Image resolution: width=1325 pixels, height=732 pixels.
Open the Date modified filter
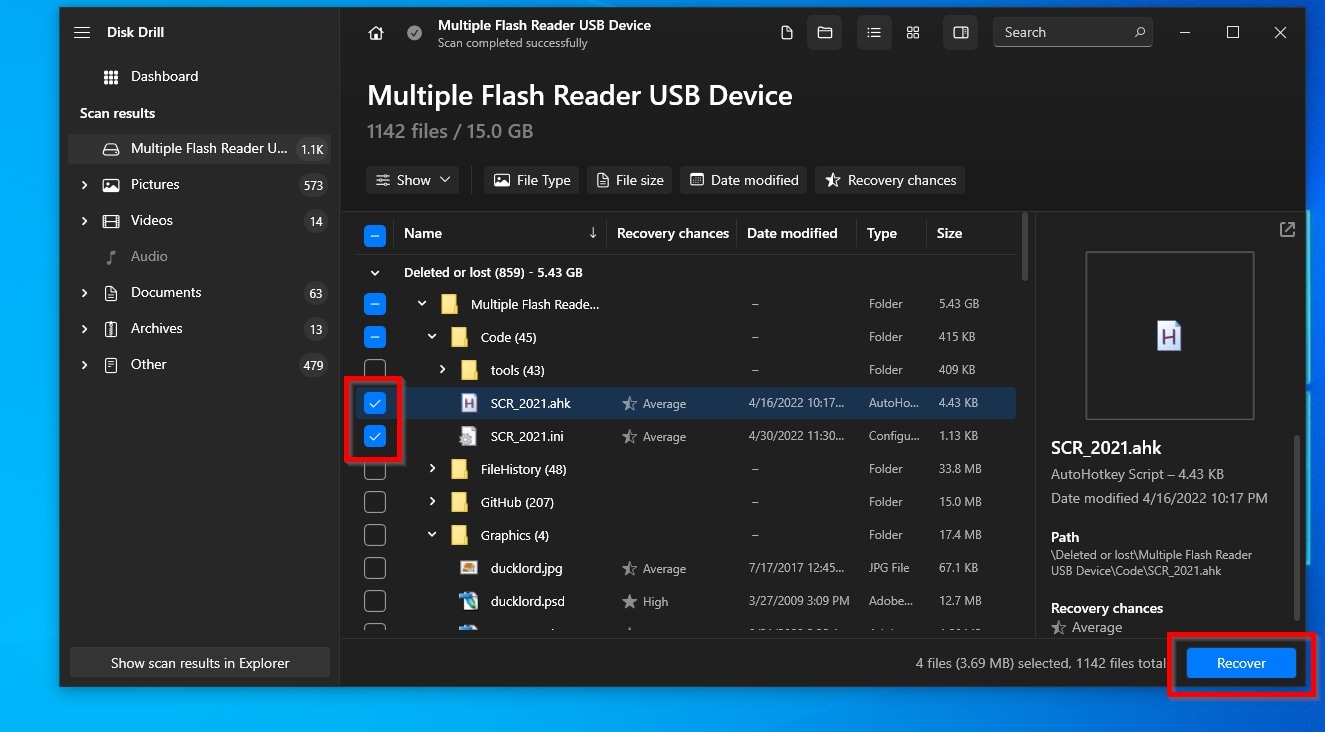[x=744, y=180]
